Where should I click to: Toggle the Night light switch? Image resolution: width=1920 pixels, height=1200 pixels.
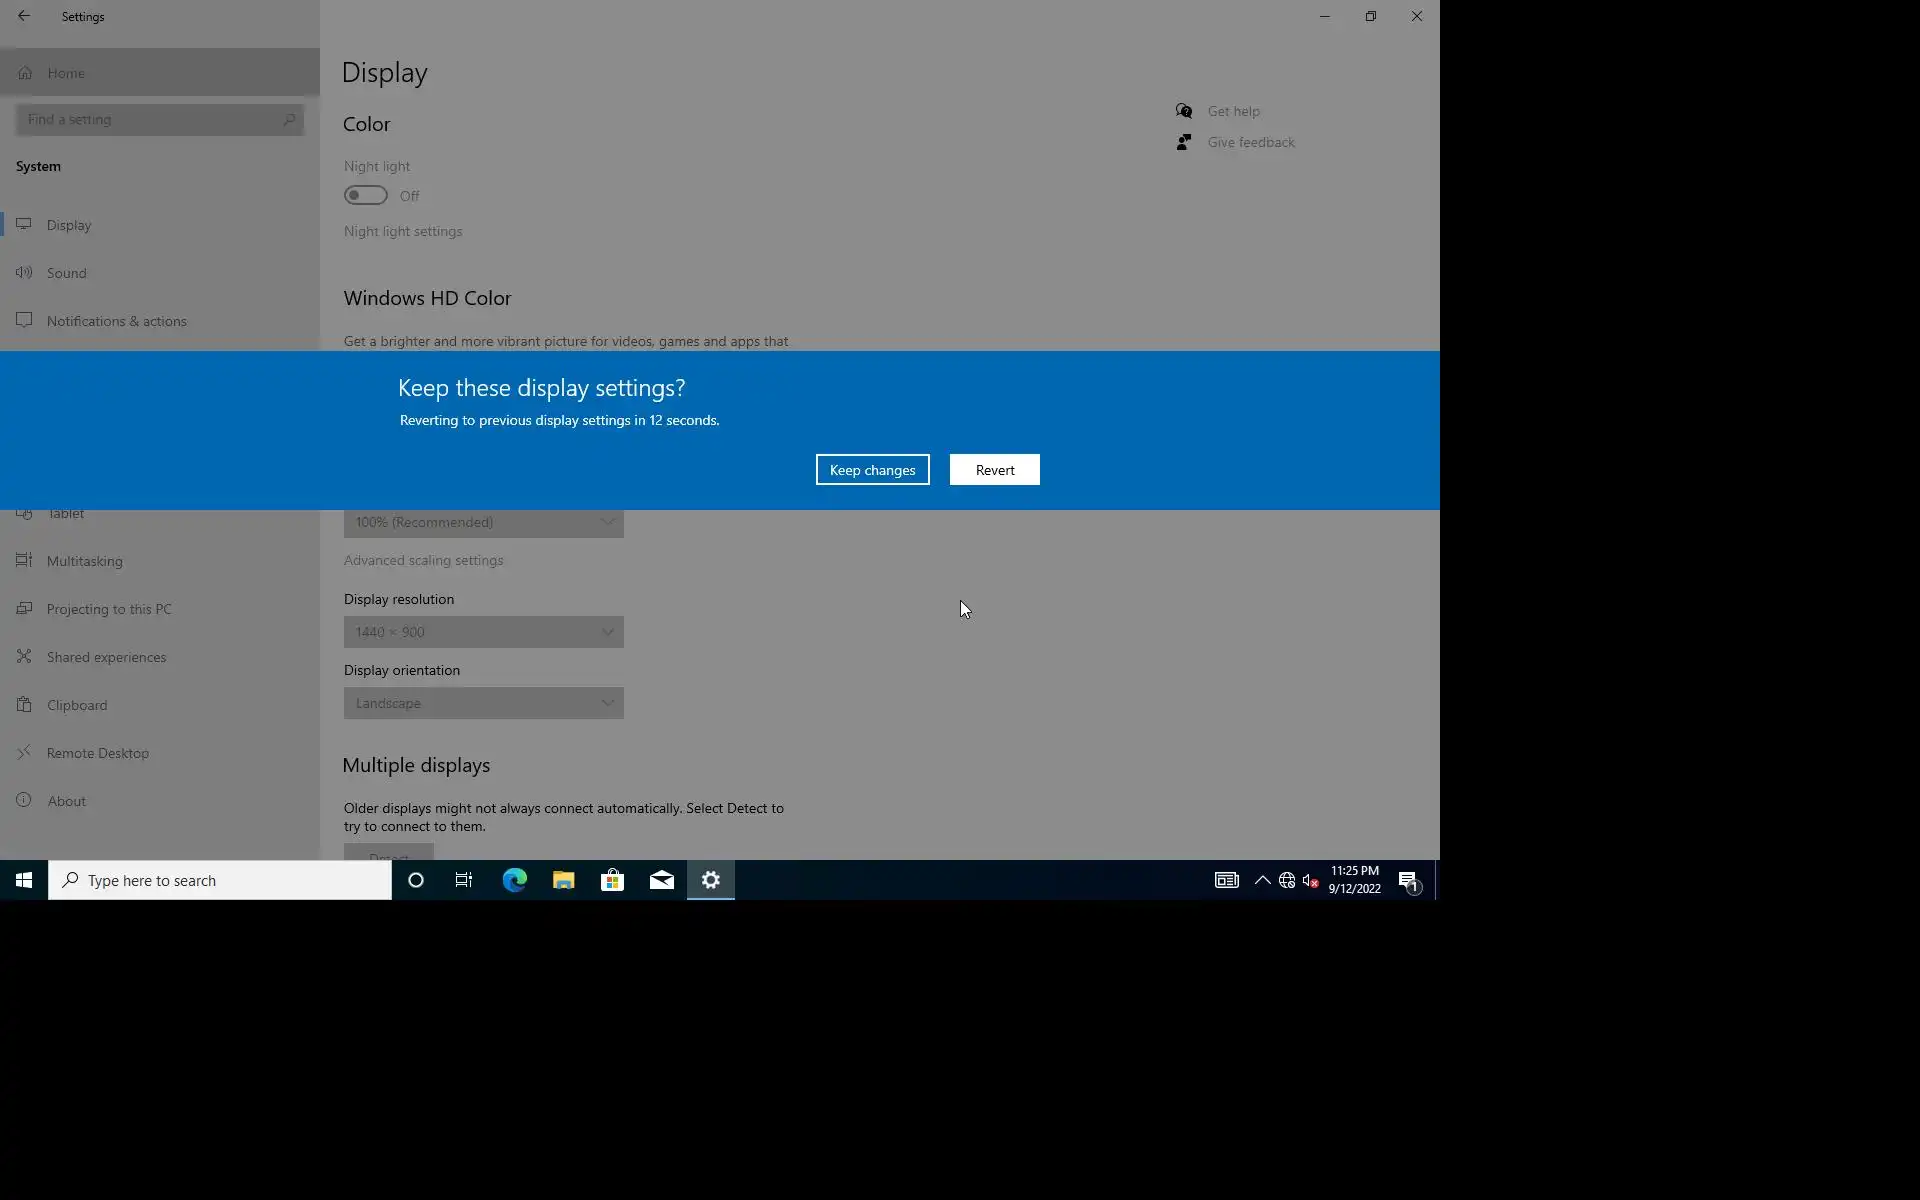pos(366,195)
